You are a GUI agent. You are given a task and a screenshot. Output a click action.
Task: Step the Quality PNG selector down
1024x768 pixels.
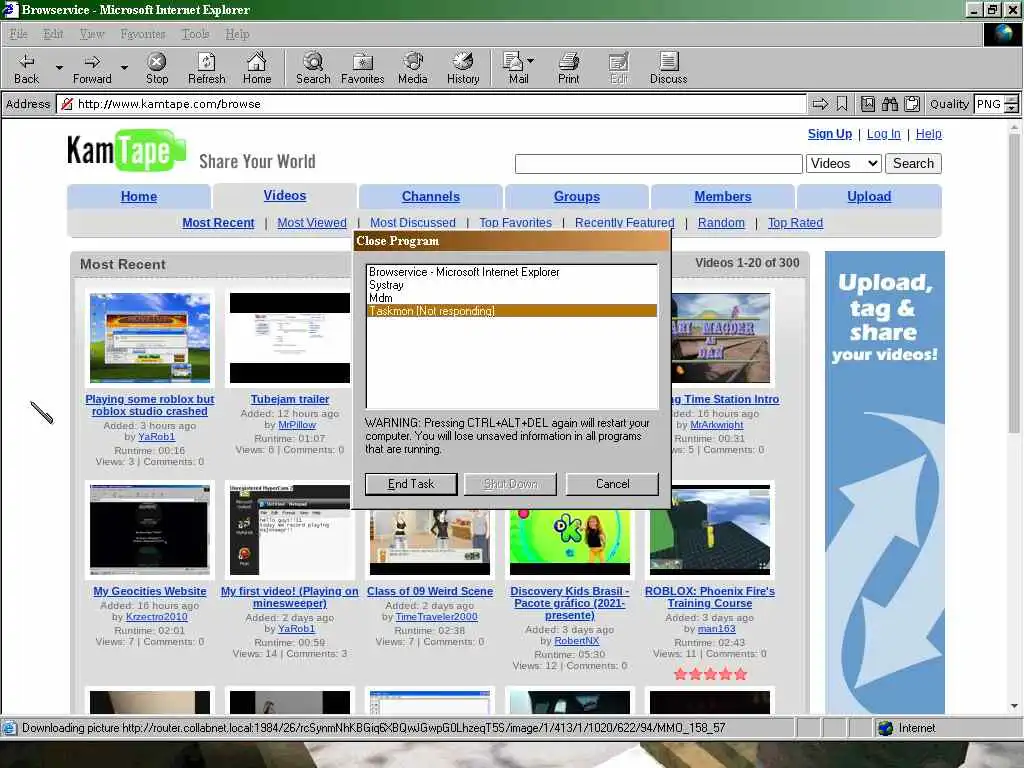coord(1012,108)
